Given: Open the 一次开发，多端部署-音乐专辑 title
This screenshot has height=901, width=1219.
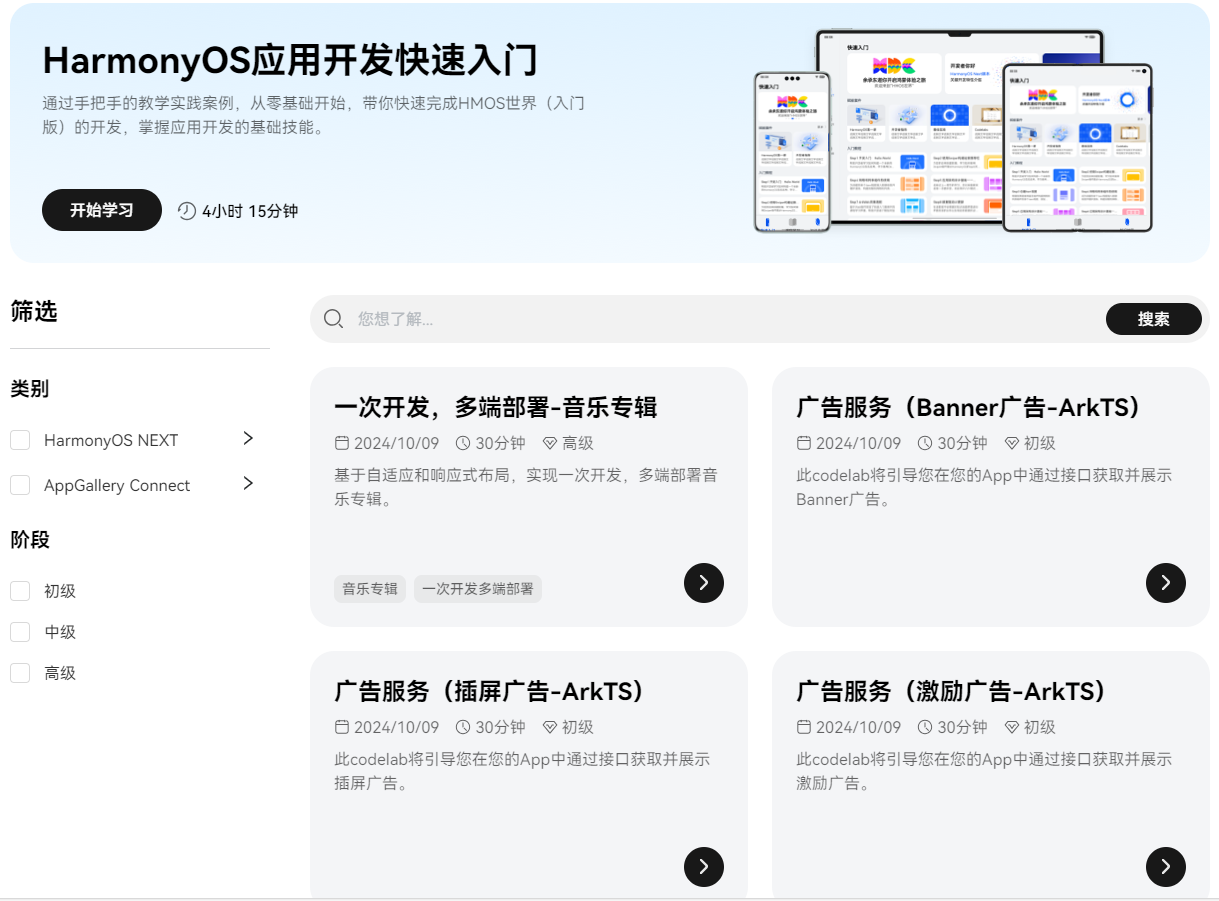Looking at the screenshot, I should (x=495, y=407).
